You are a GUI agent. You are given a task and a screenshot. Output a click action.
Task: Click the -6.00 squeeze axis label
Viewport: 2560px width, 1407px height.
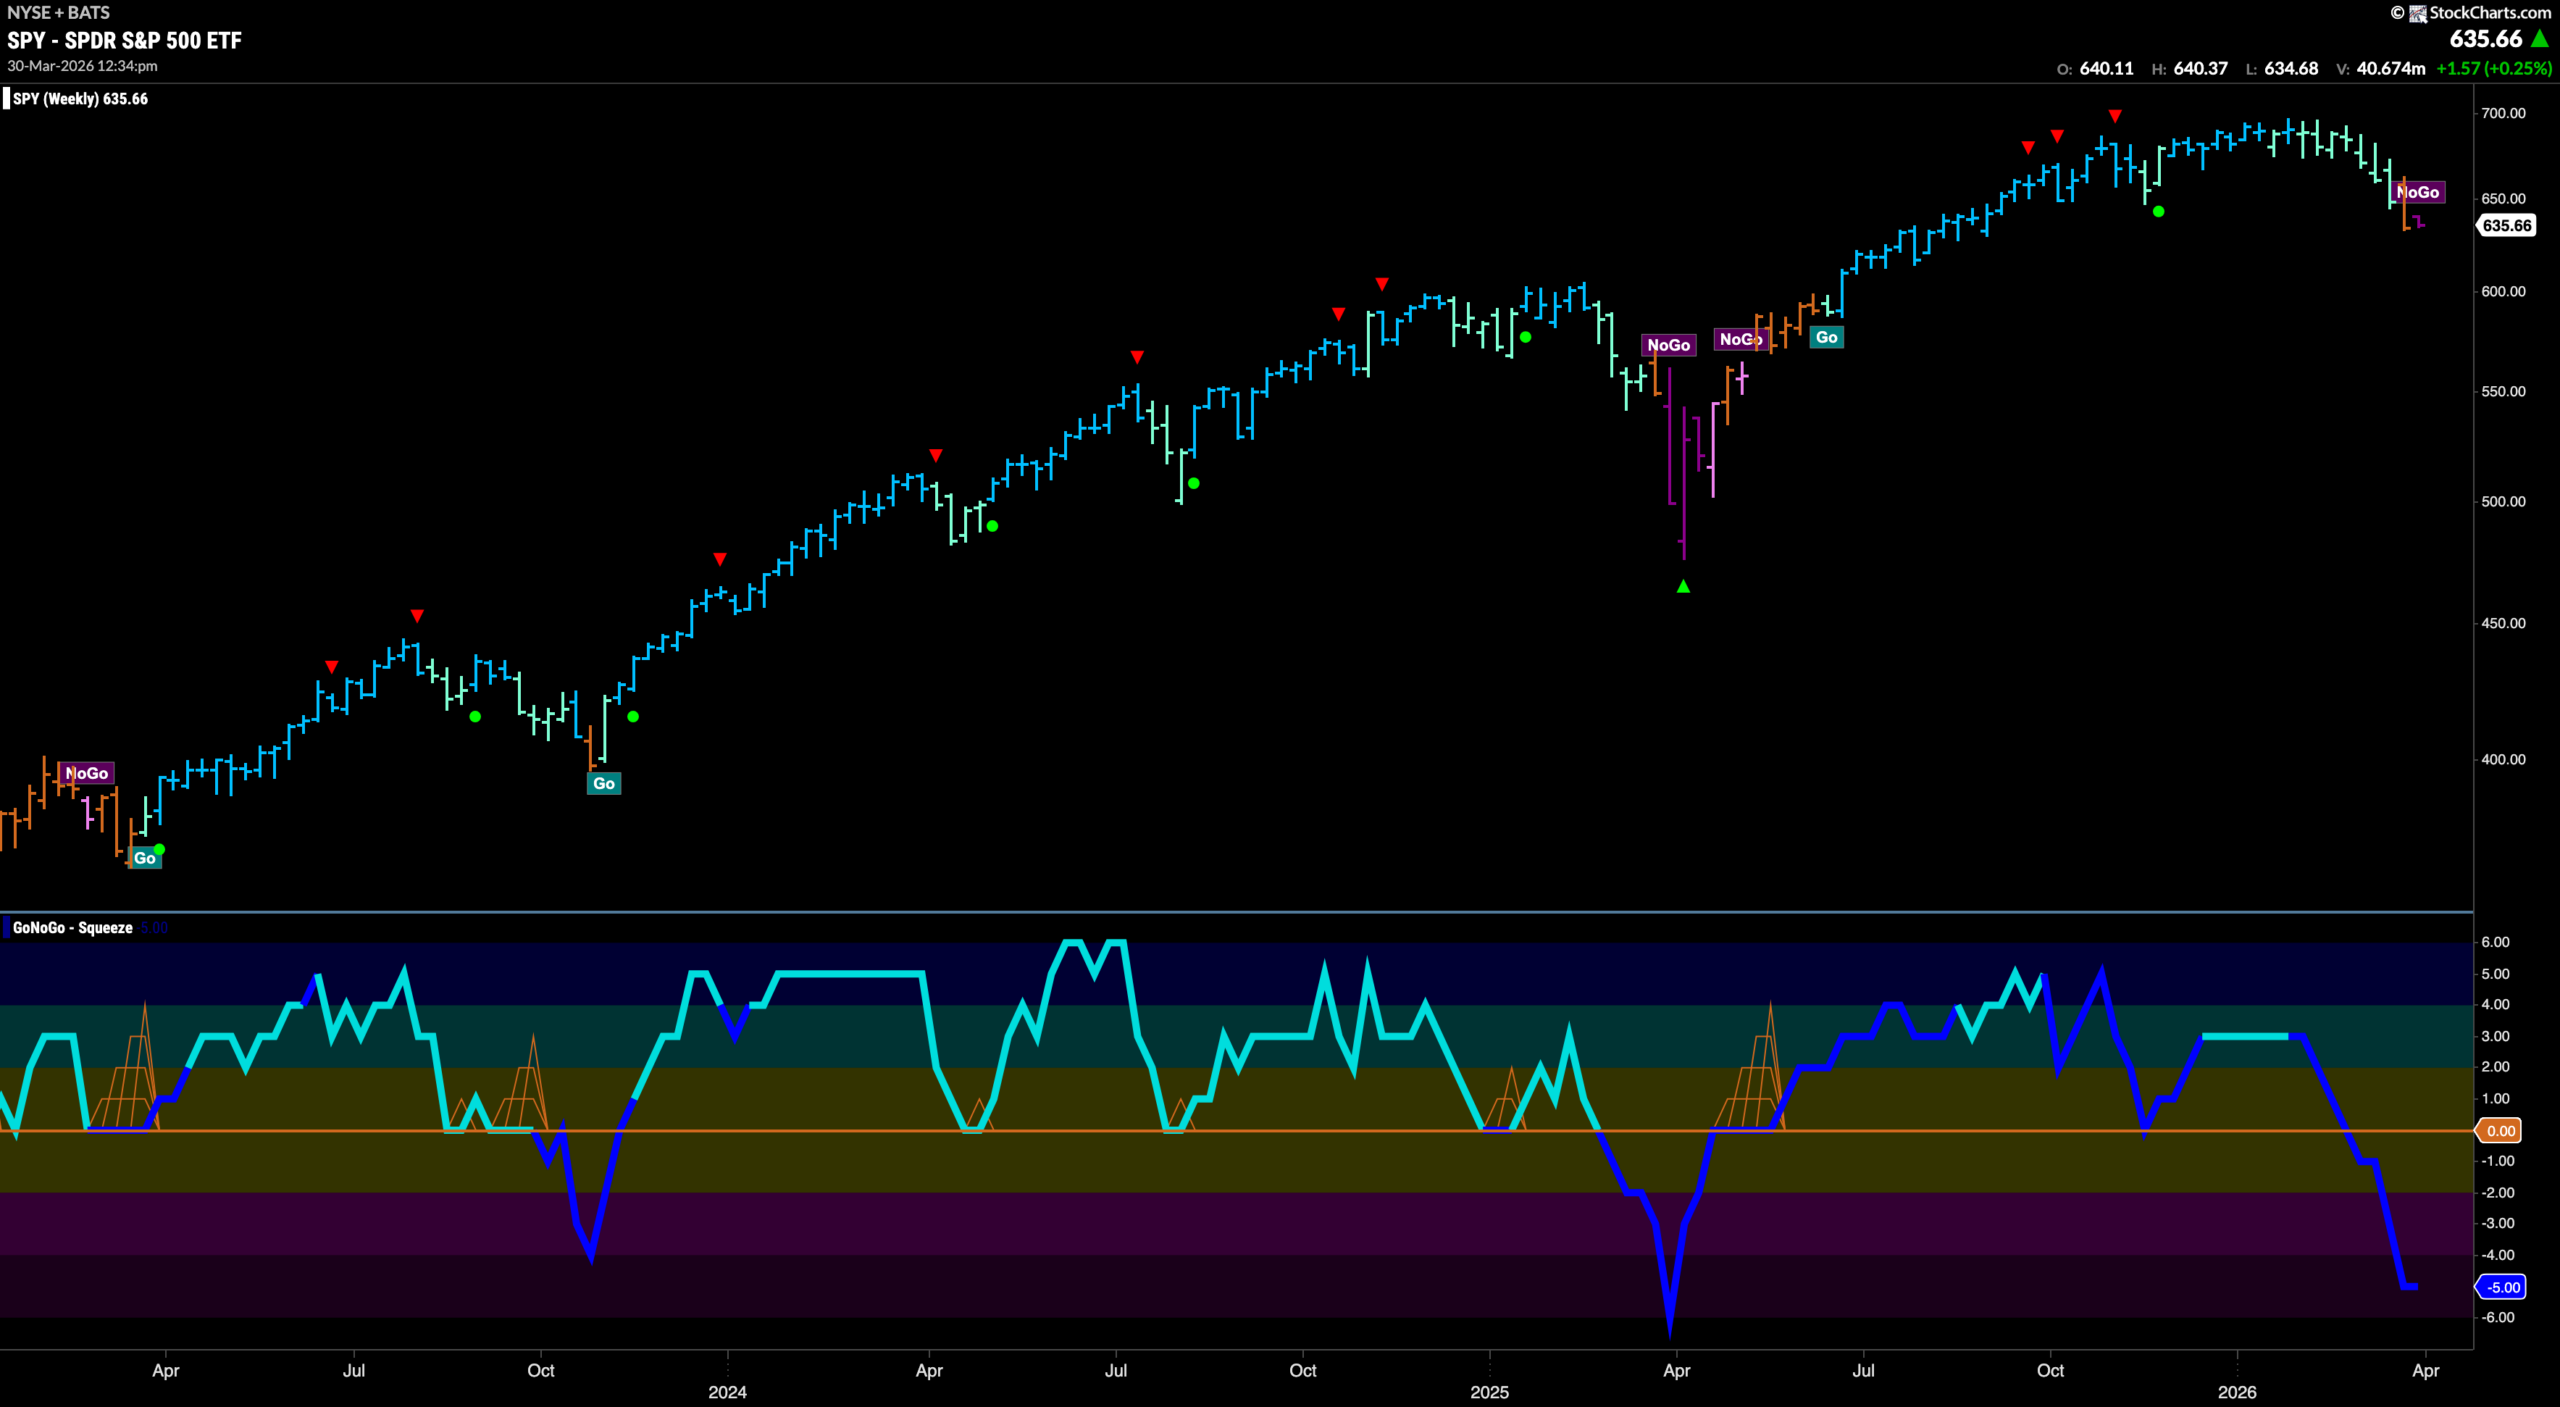[2497, 1317]
